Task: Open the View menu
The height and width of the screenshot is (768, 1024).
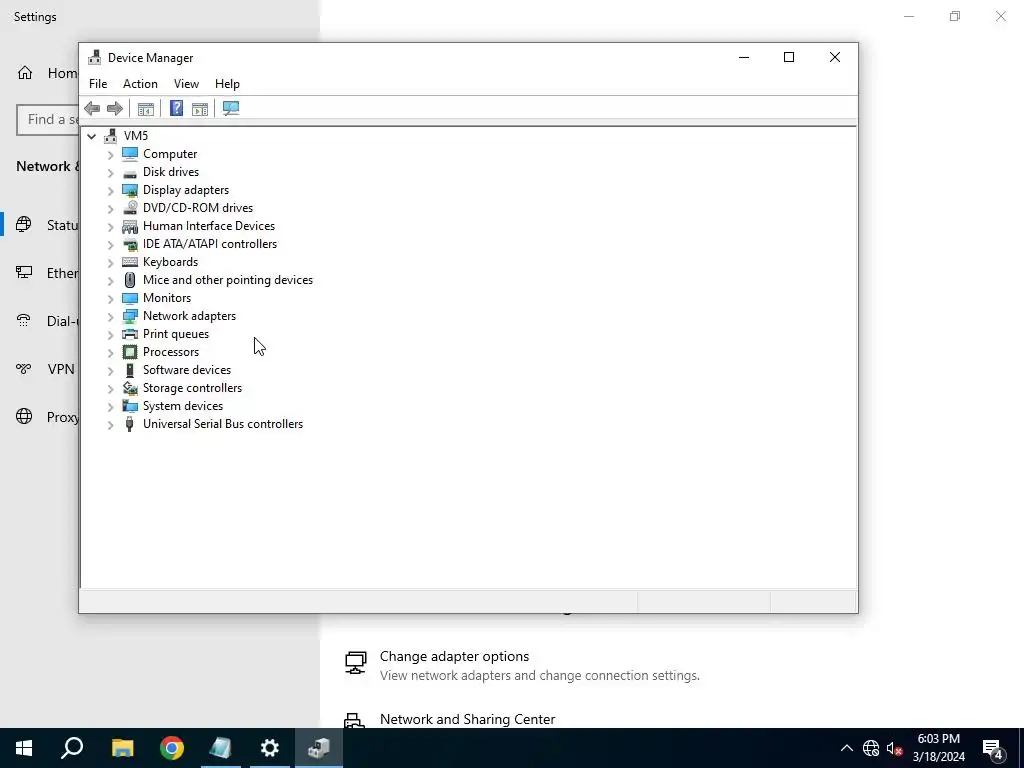Action: [186, 84]
